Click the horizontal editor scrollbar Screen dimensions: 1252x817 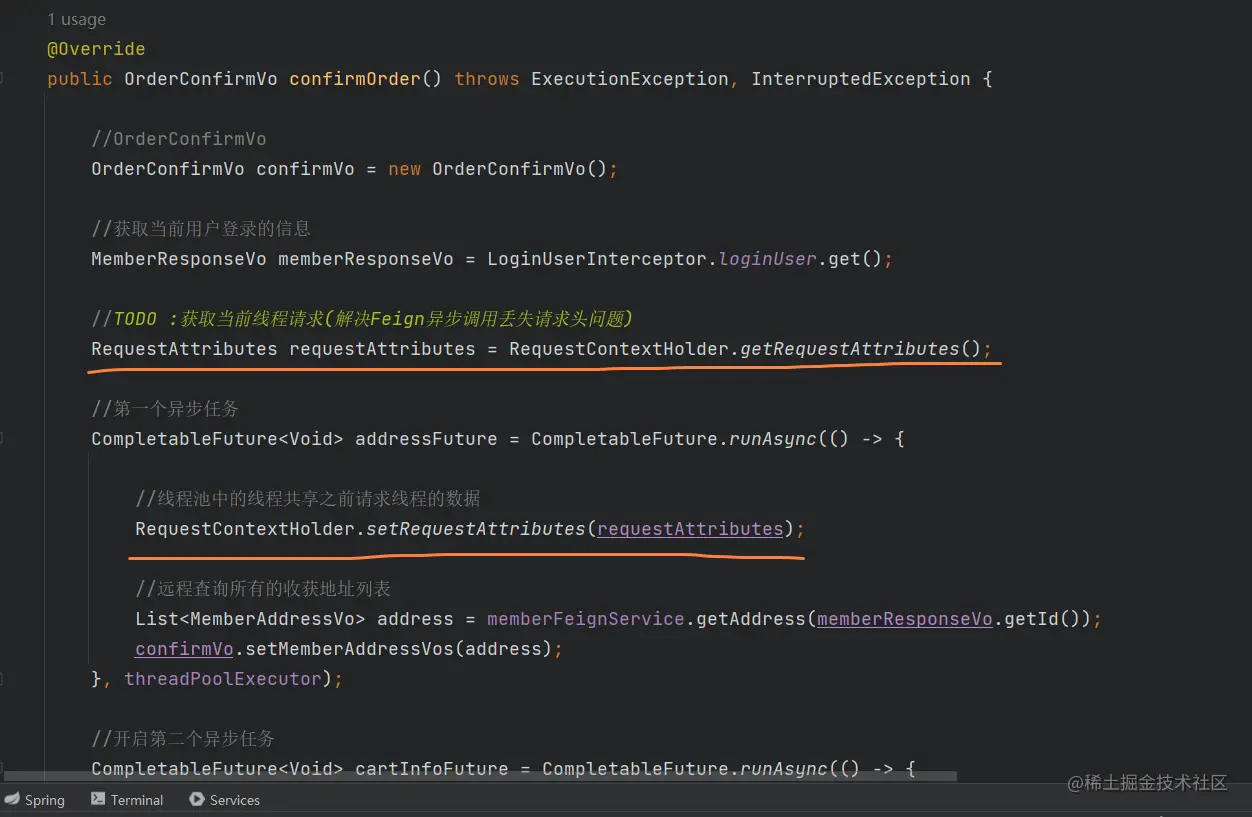click(x=480, y=775)
